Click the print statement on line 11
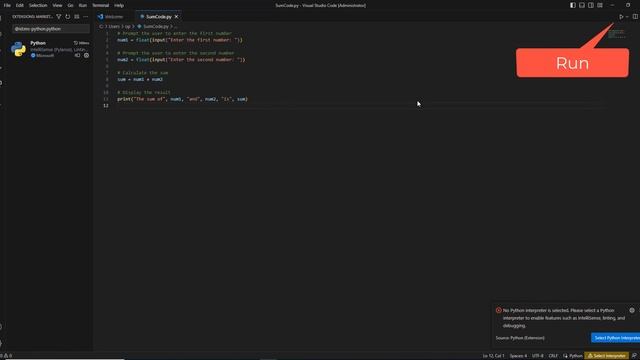 tap(182, 99)
